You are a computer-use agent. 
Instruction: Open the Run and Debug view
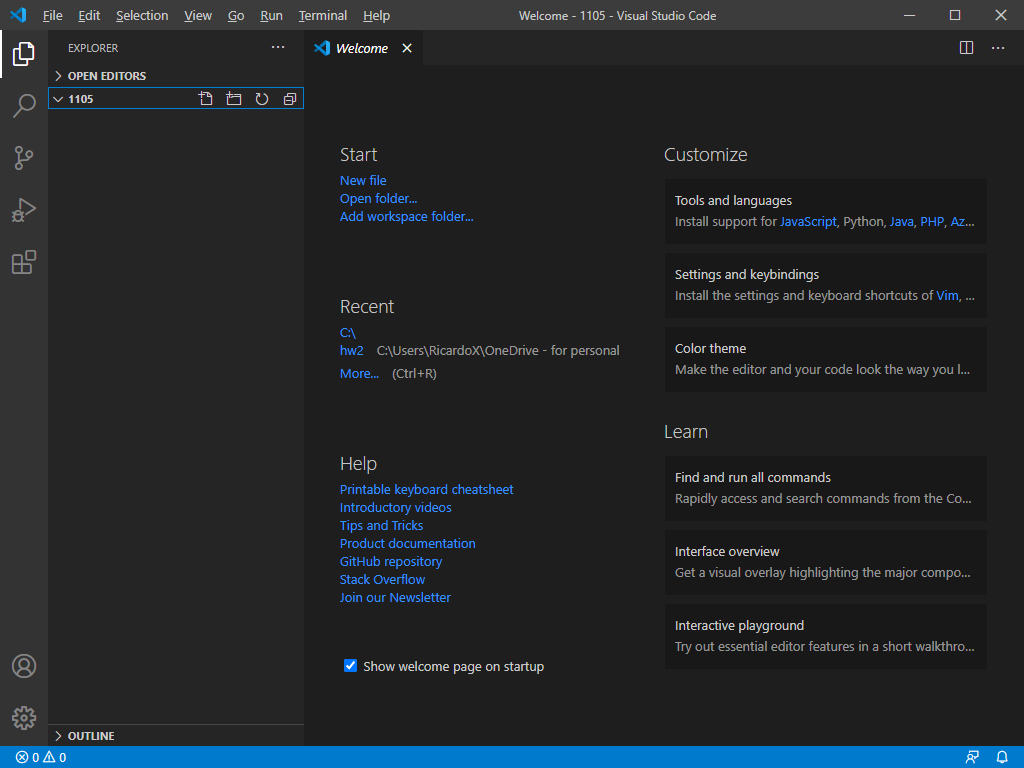coord(24,210)
